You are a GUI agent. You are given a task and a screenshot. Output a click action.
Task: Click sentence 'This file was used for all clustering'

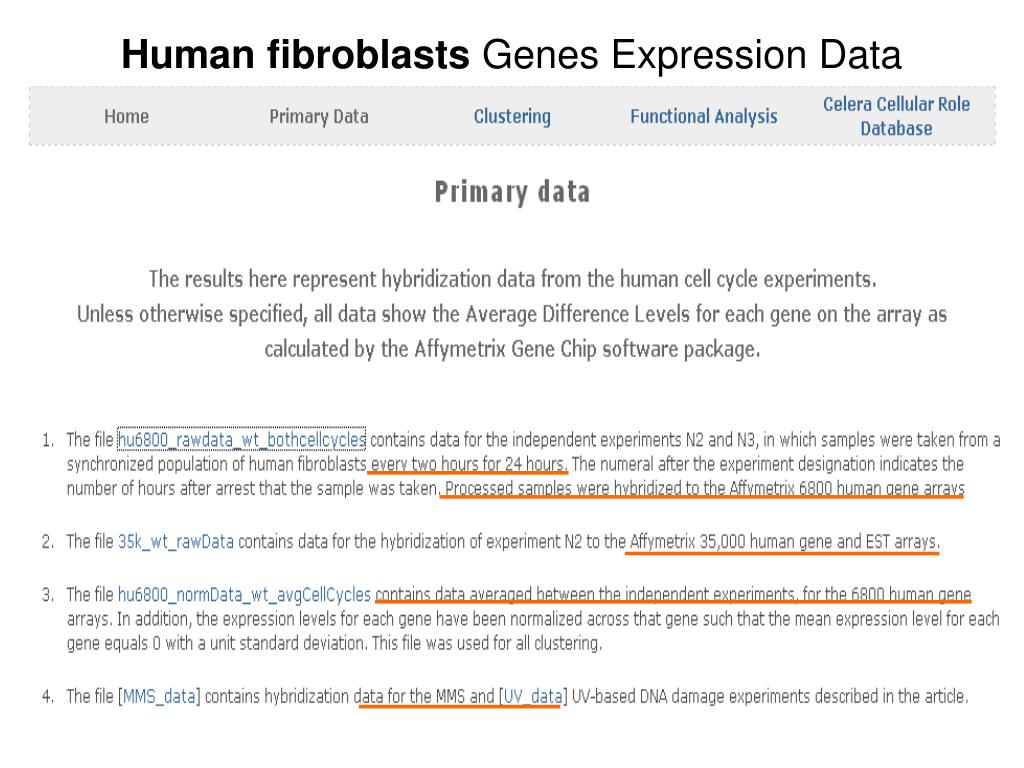pos(487,643)
